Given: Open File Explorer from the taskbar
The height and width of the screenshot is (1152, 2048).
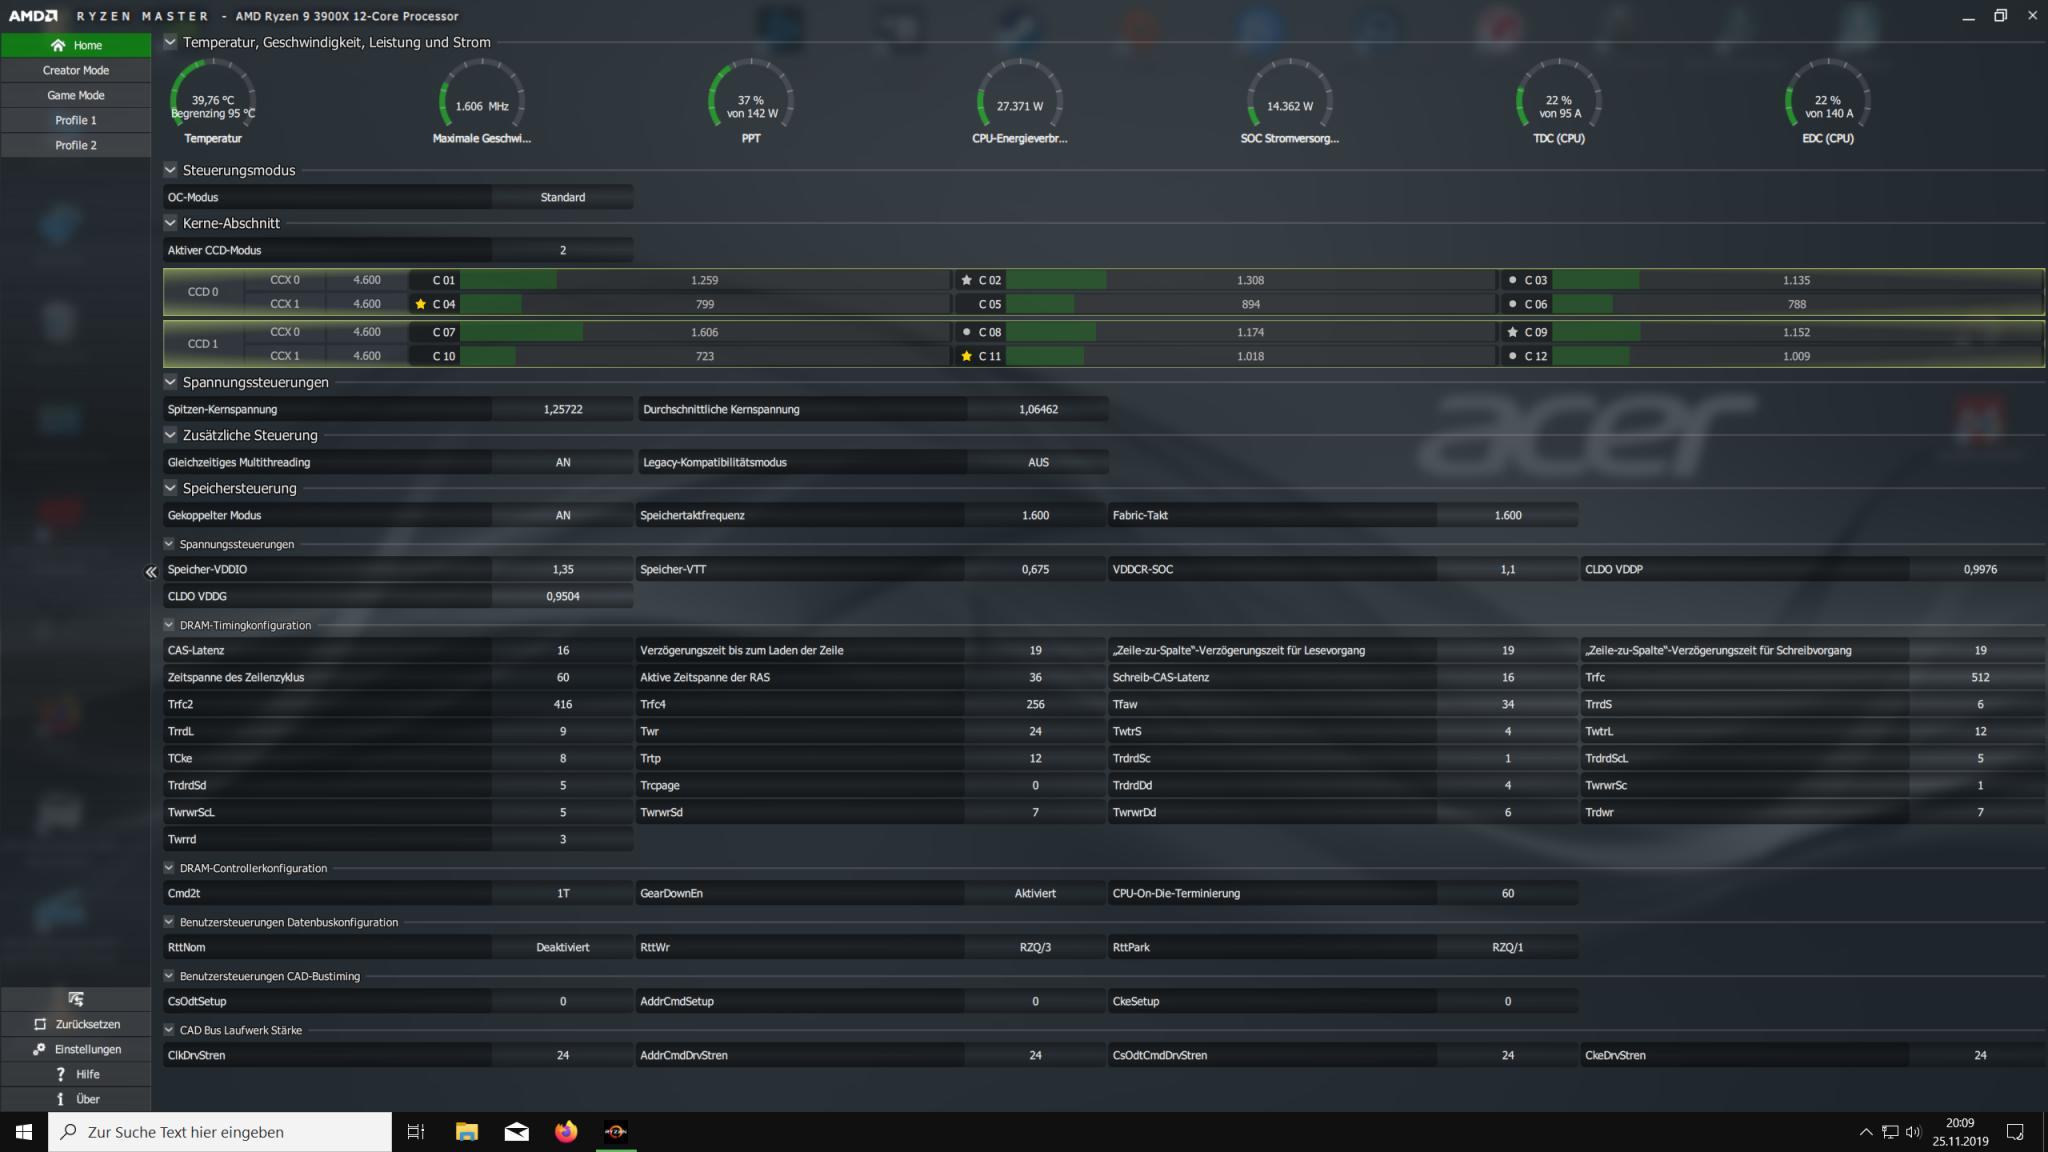Looking at the screenshot, I should click(467, 1132).
